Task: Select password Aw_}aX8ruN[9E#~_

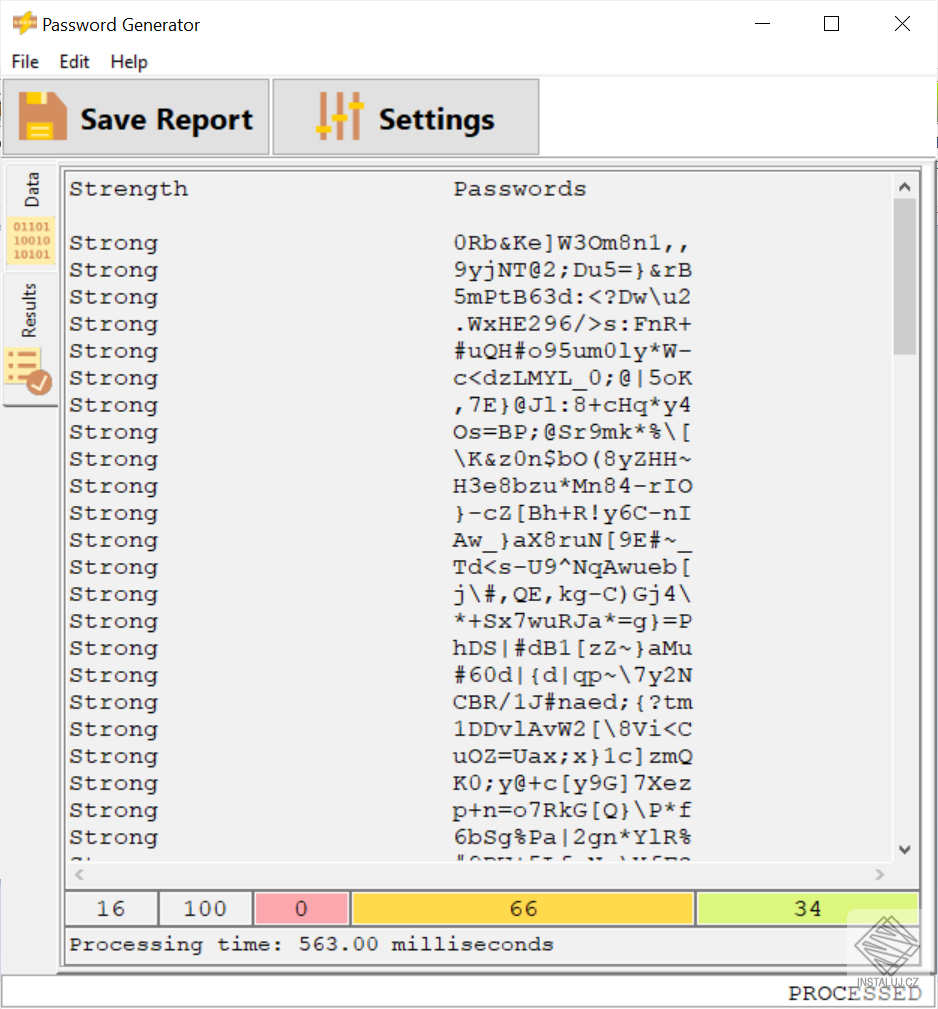Action: click(x=572, y=541)
